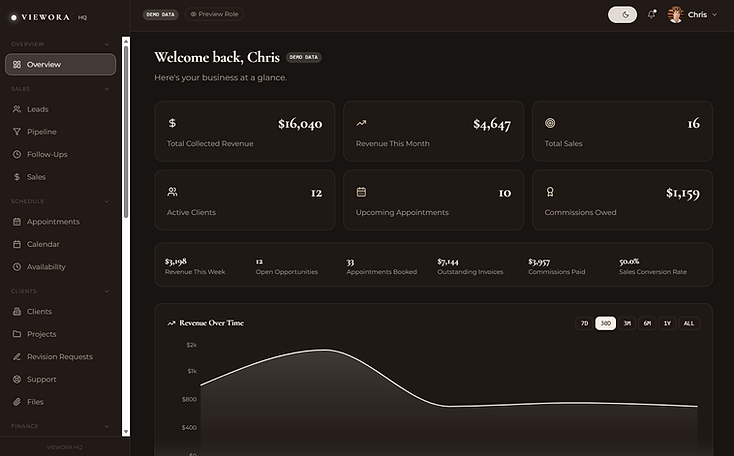Click the Clients icon in sidebar
This screenshot has height=456, width=734.
pos(17,311)
